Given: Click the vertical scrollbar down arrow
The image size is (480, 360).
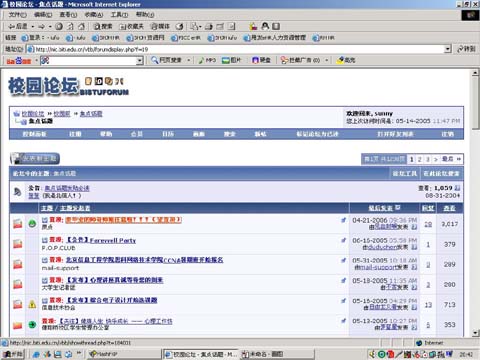Looking at the screenshot, I should 476,333.
